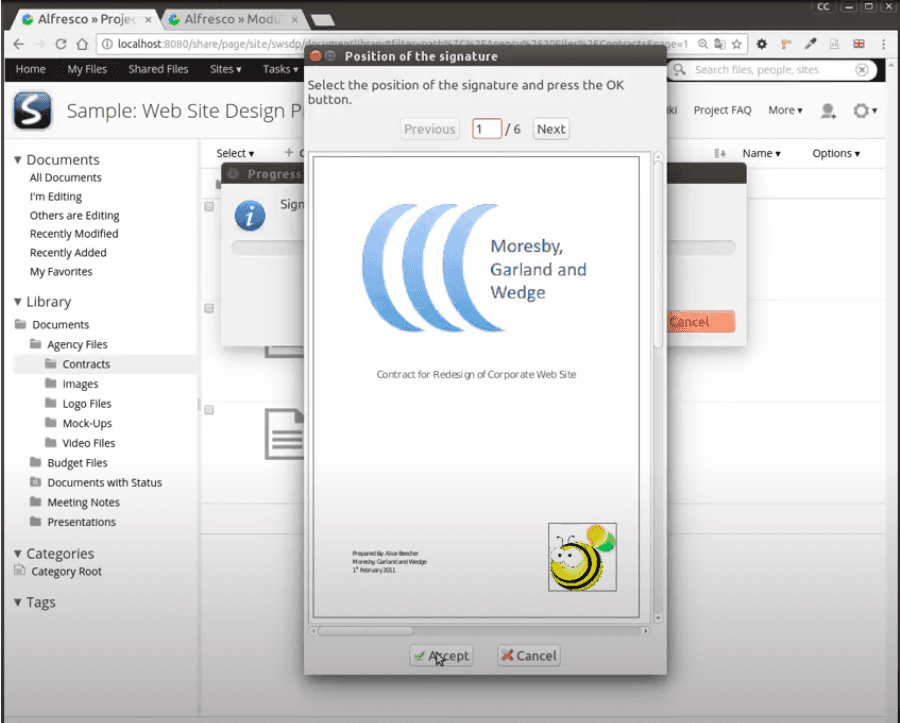Click the page number input field
Screen dimensions: 900x723
487,129
